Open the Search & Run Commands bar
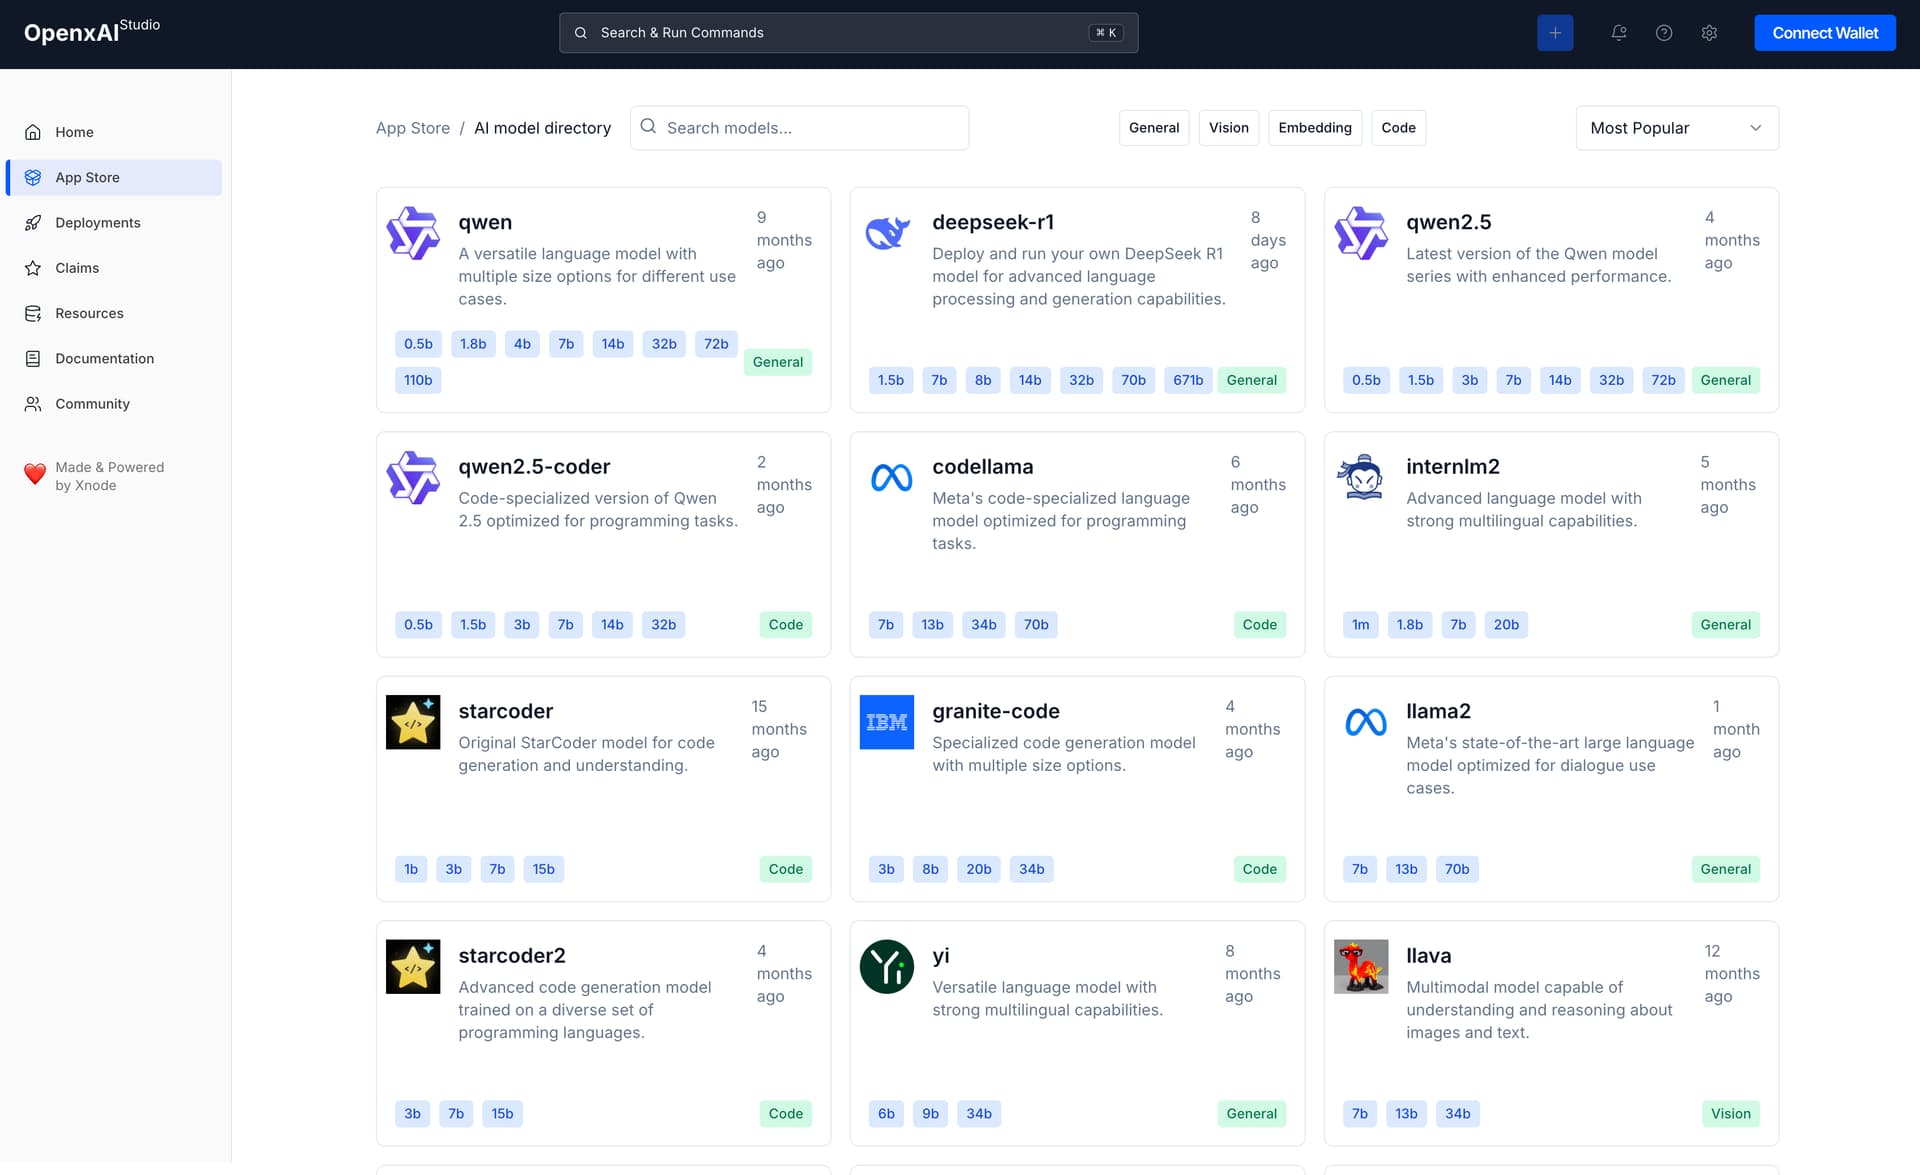The image size is (1920, 1175). [x=848, y=33]
